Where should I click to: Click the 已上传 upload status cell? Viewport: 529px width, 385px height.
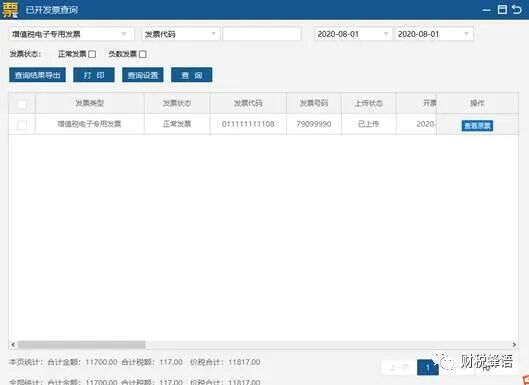368,124
